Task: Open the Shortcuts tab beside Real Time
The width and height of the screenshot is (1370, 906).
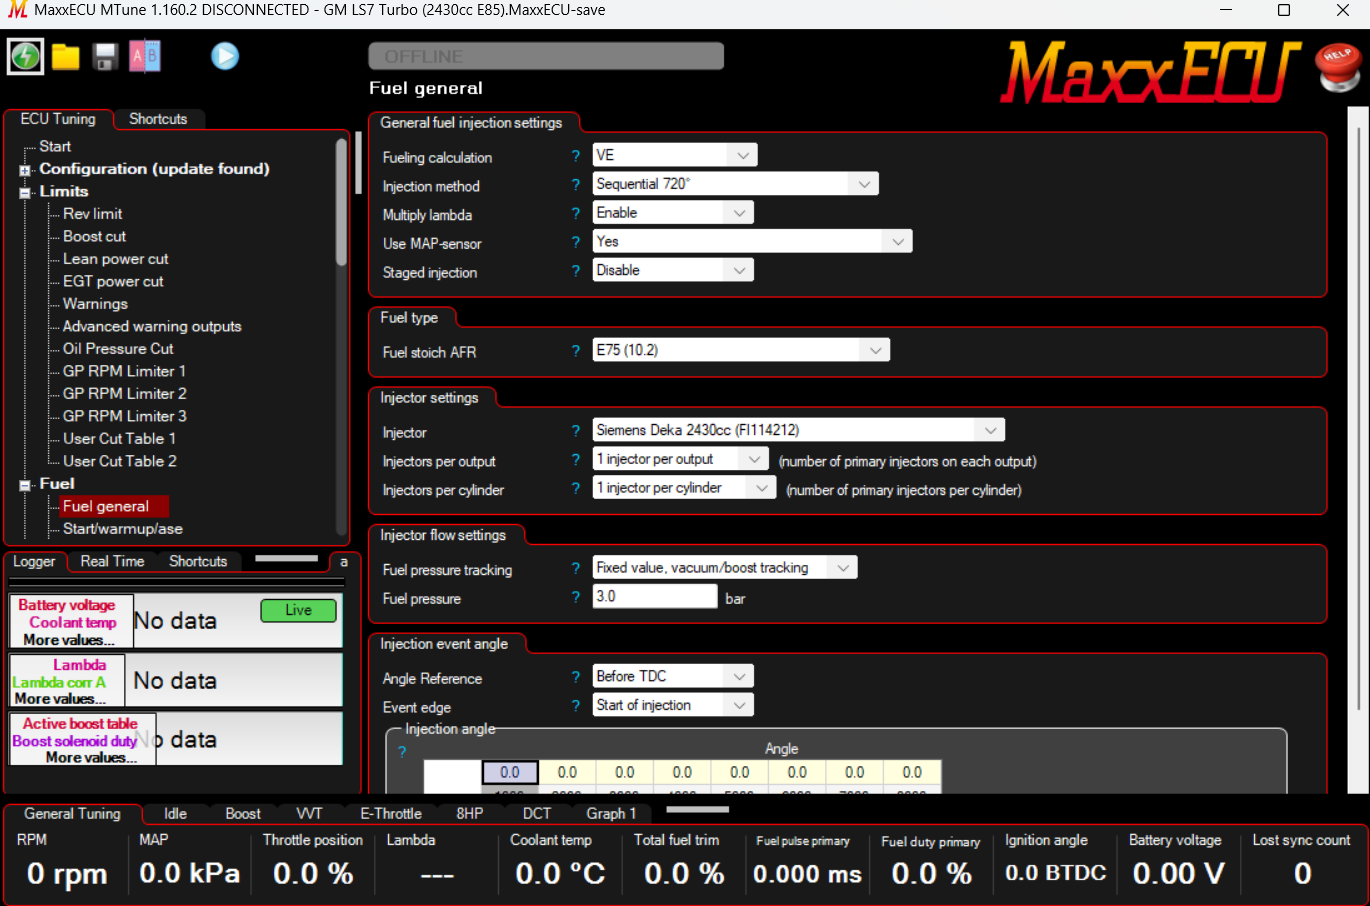Action: coord(198,562)
